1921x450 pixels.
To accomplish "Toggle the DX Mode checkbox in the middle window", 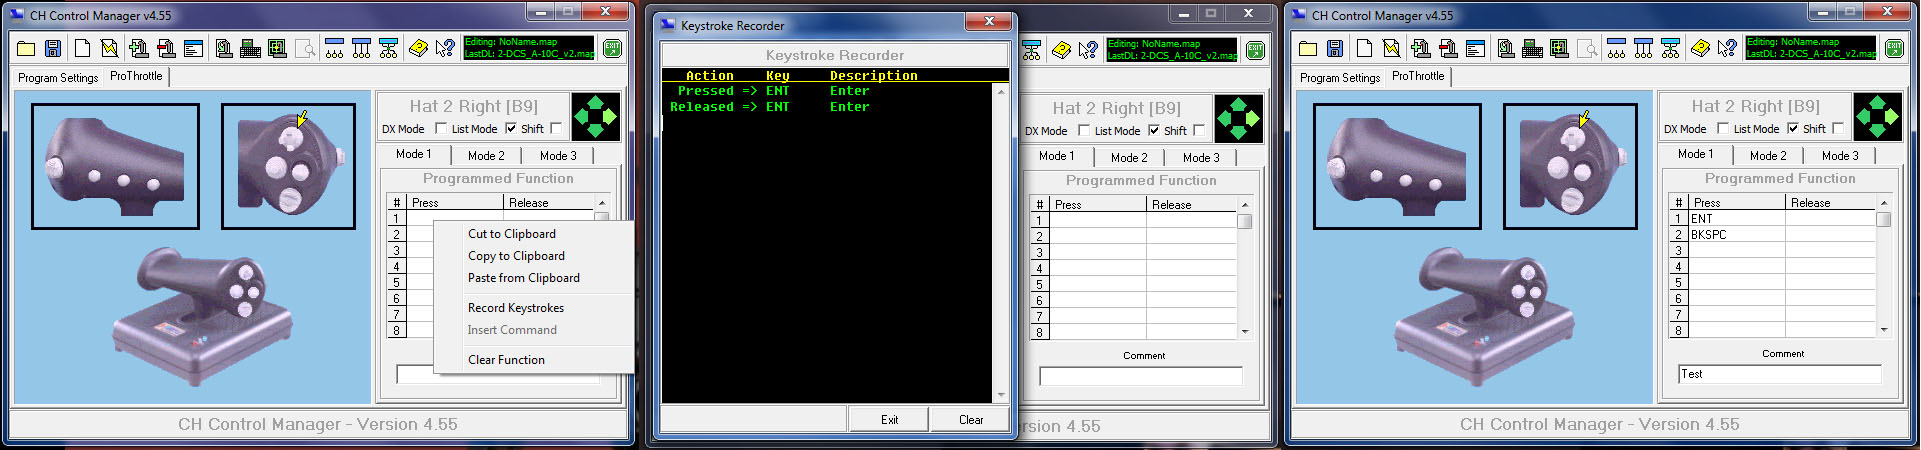I will 1084,130.
